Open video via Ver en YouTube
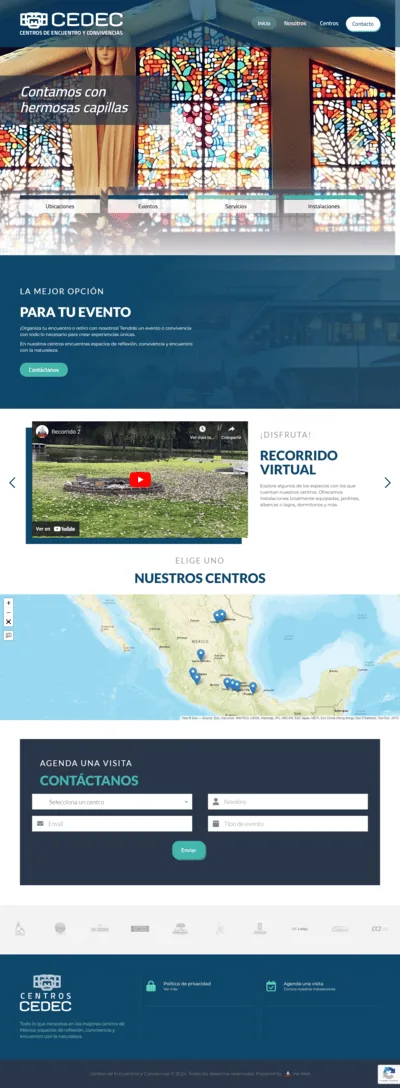This screenshot has height=1088, width=400. tap(56, 529)
